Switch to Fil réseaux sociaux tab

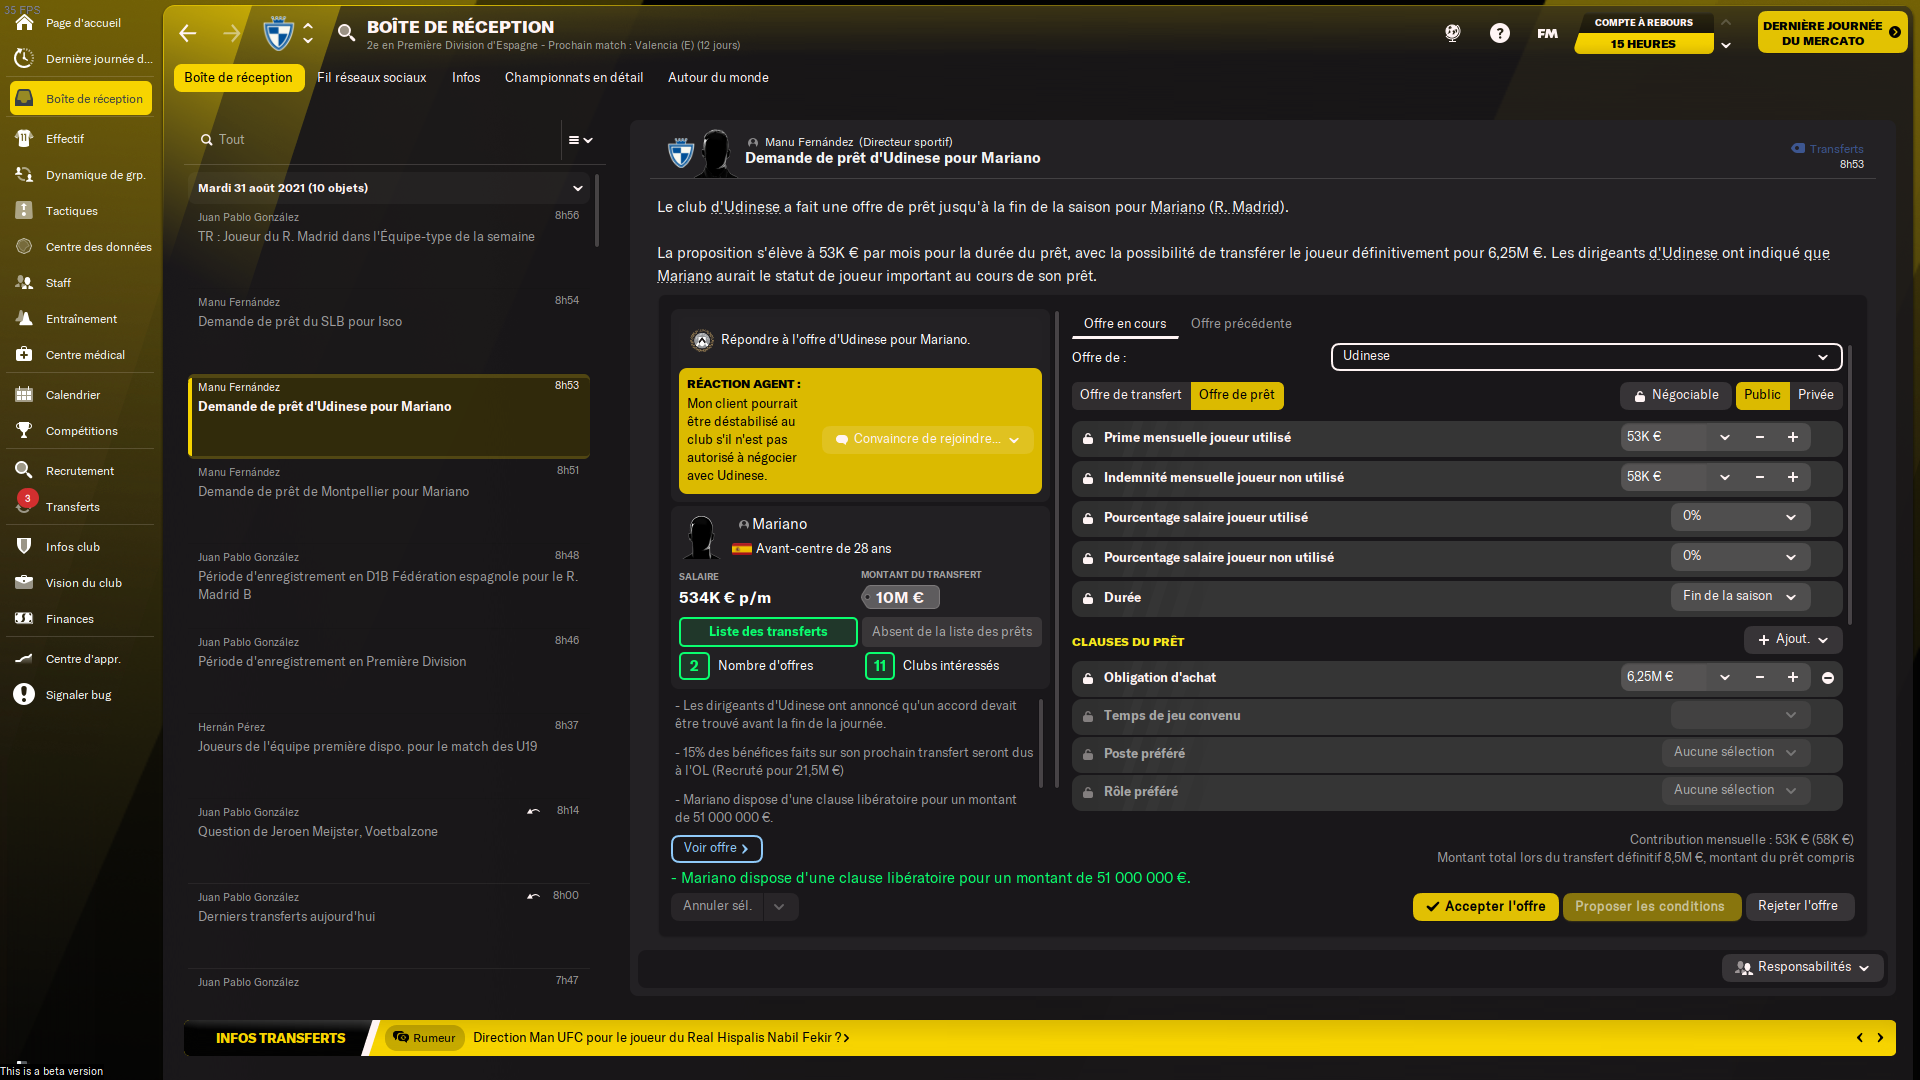pos(371,78)
